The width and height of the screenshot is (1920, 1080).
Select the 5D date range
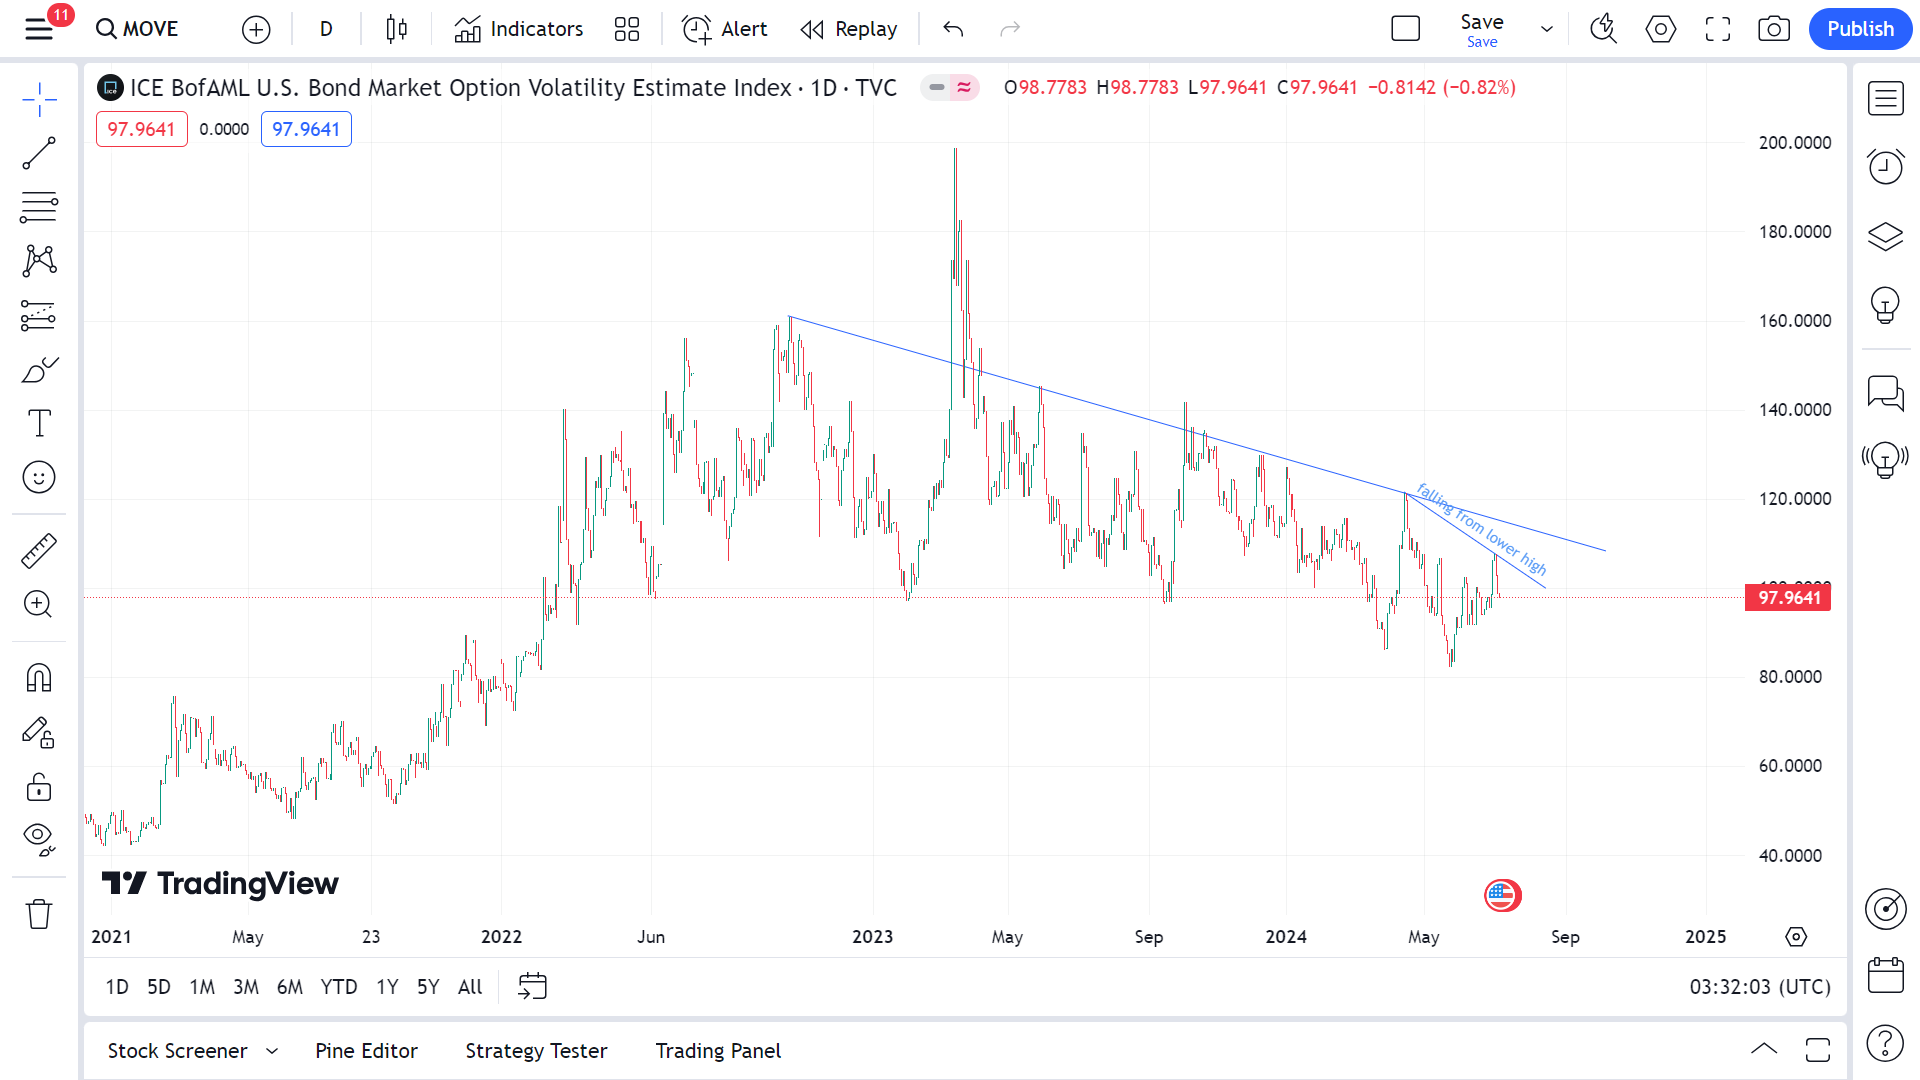[x=159, y=987]
